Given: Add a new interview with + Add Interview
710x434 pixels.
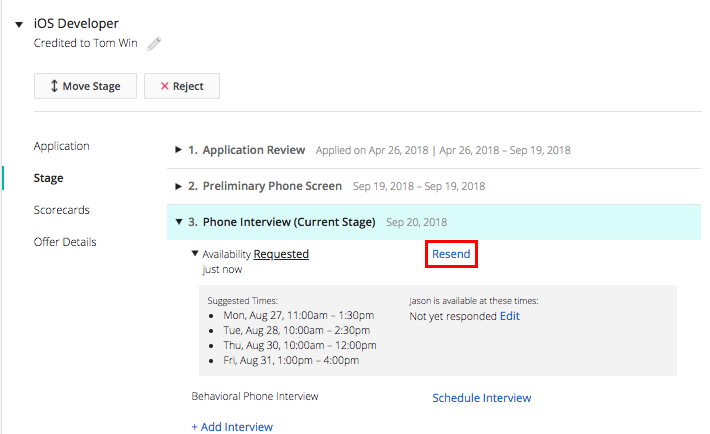Looking at the screenshot, I should [x=232, y=427].
